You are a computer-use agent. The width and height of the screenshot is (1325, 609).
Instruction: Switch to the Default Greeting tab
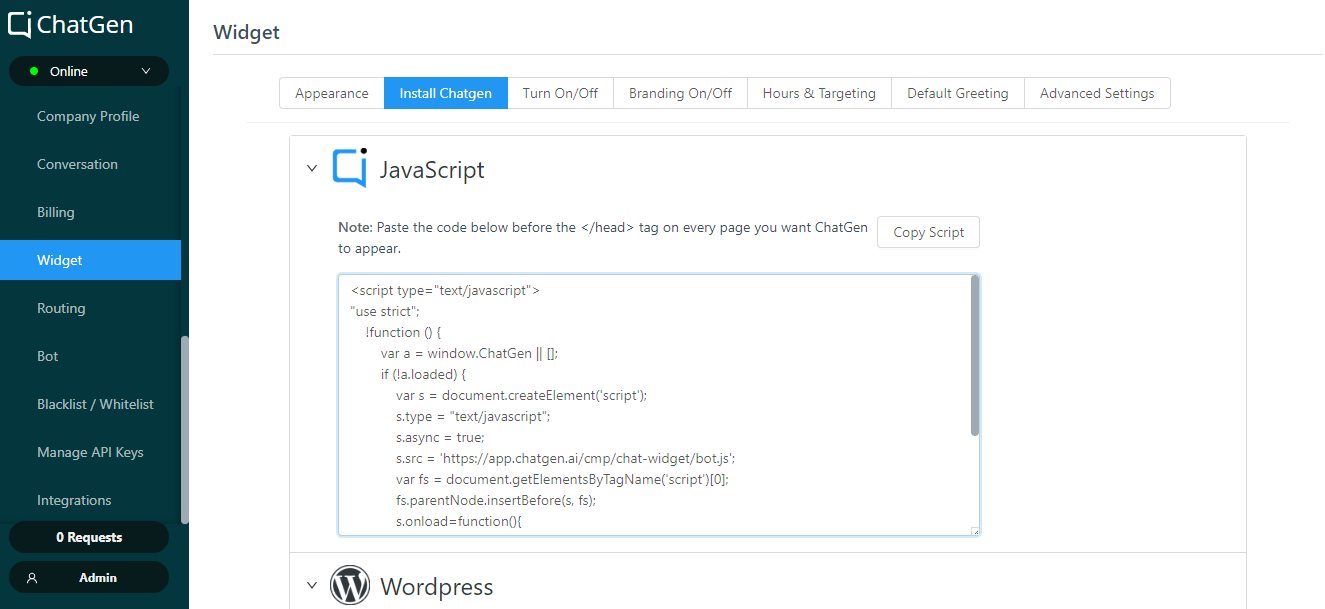958,93
